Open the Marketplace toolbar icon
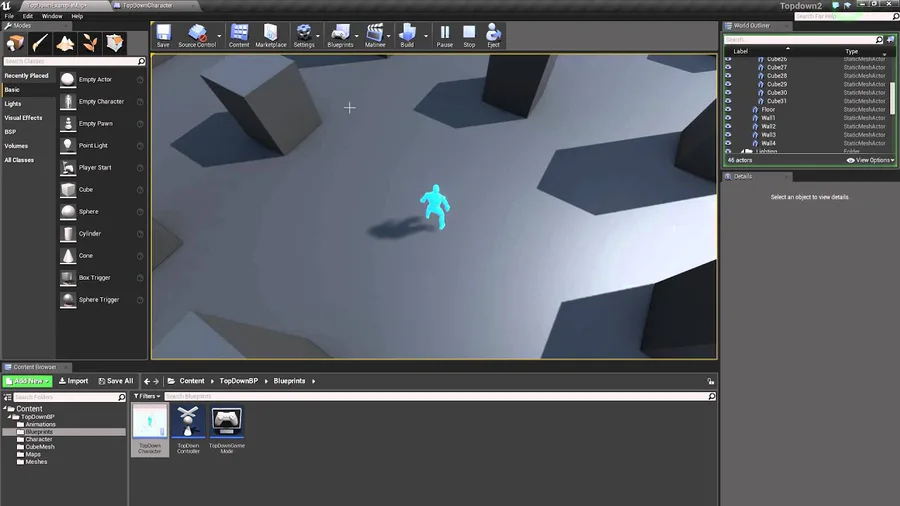 270,36
